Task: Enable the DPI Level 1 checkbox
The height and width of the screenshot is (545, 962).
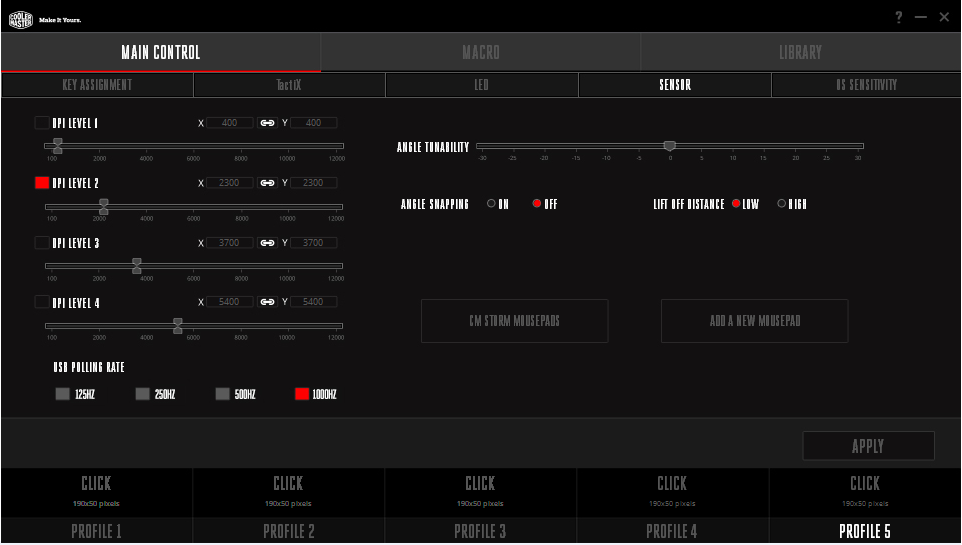Action: pos(42,123)
